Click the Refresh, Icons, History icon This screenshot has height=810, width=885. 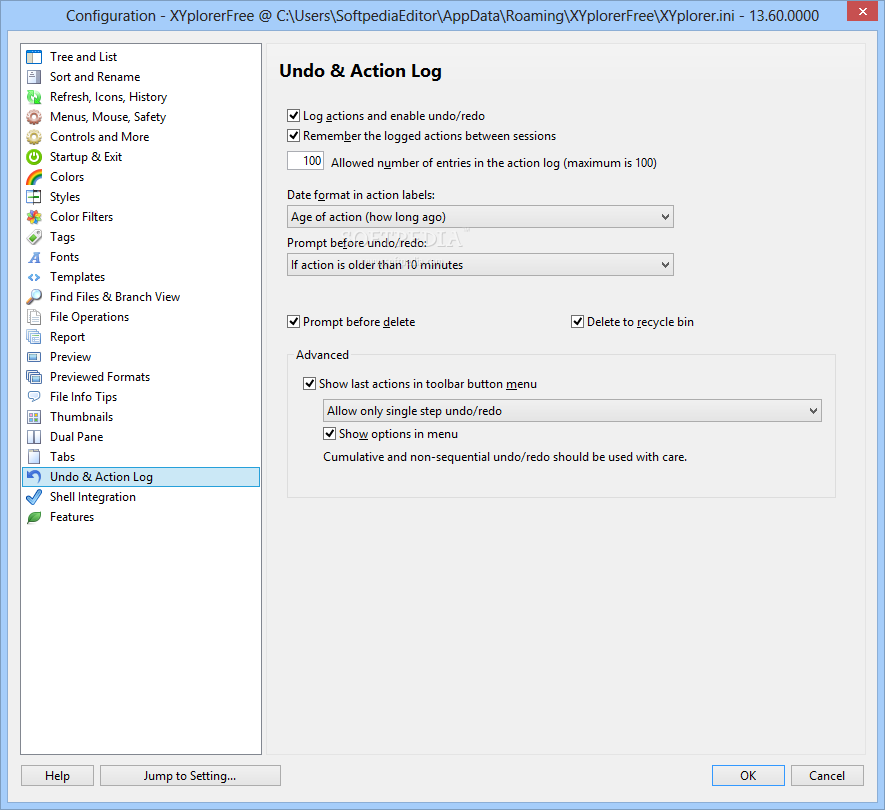[x=34, y=97]
